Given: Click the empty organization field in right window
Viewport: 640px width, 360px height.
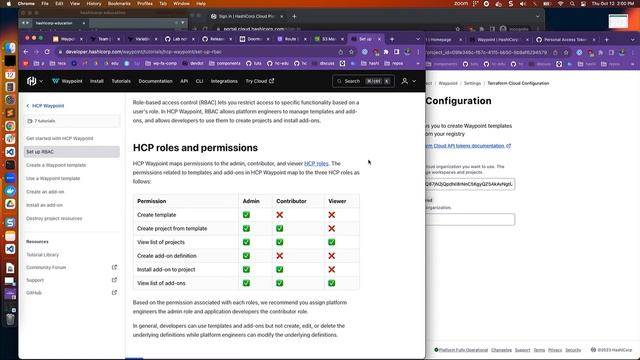Looking at the screenshot, I should (470, 219).
